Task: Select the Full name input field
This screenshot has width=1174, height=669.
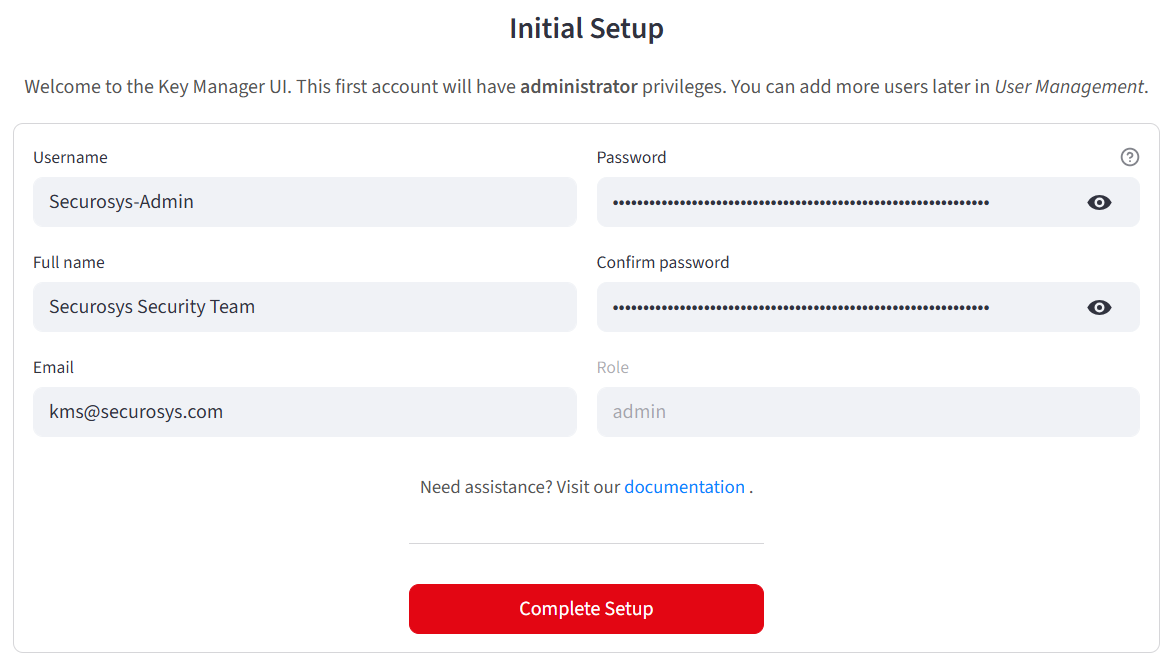Action: [x=305, y=307]
